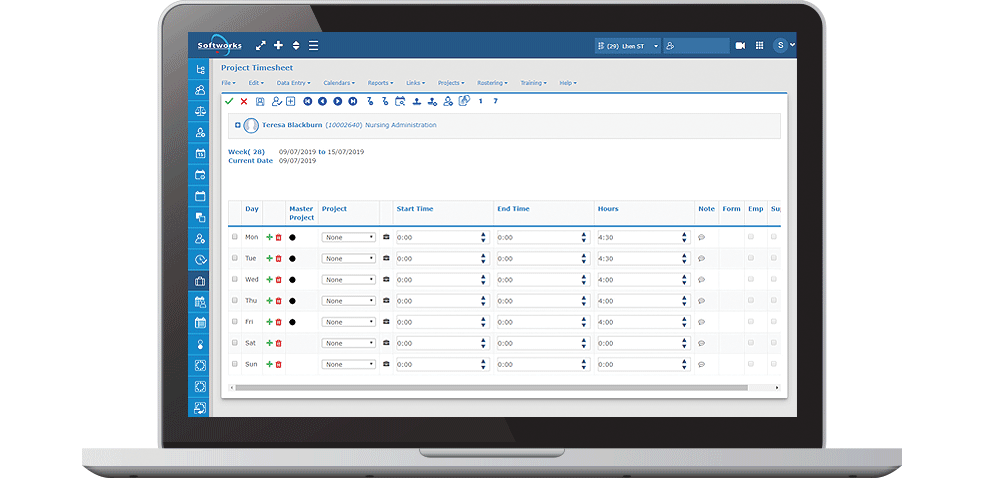Click the clock sidebar icon
The width and height of the screenshot is (984, 500).
(x=200, y=259)
